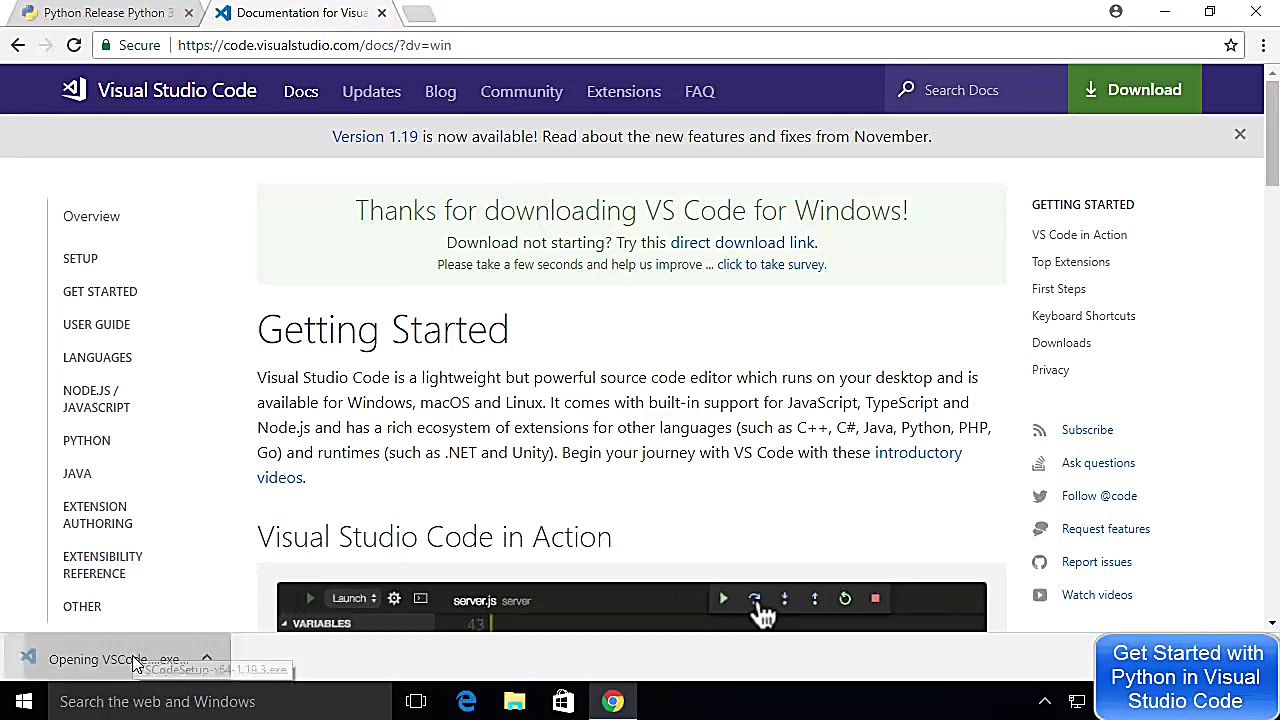This screenshot has width=1280, height=720.
Task: Expand the SETUP section in sidebar
Action: click(80, 258)
